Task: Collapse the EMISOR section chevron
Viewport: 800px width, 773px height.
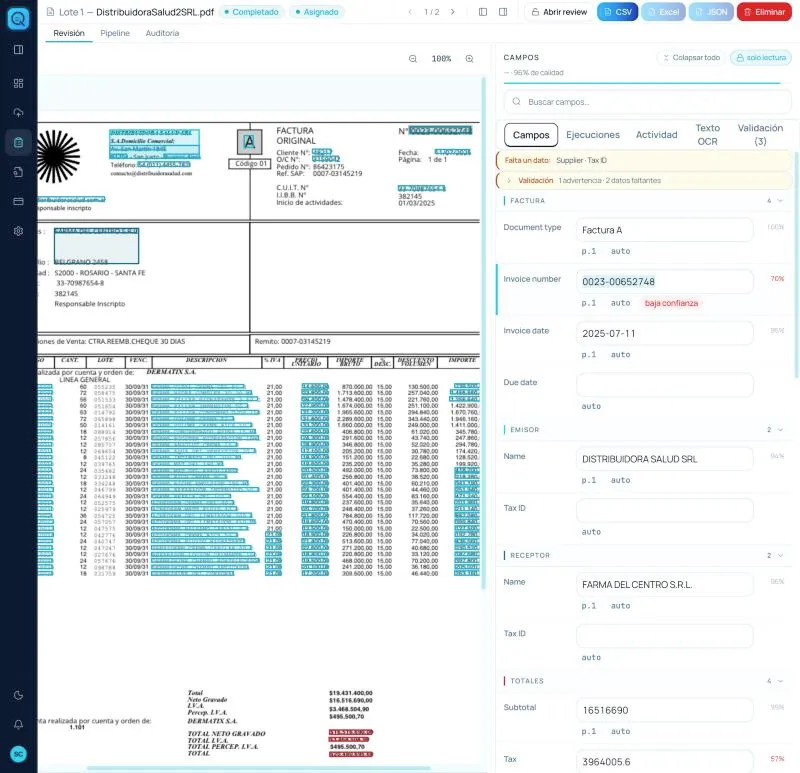Action: pos(780,430)
